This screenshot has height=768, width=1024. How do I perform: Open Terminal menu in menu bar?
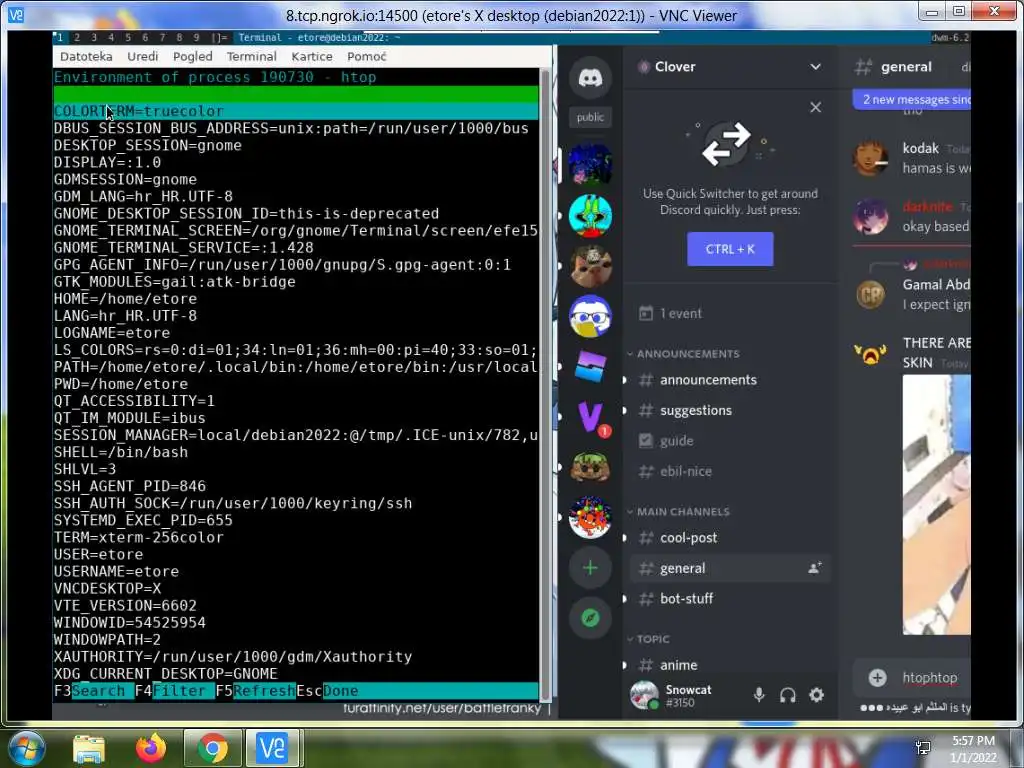[x=251, y=57]
